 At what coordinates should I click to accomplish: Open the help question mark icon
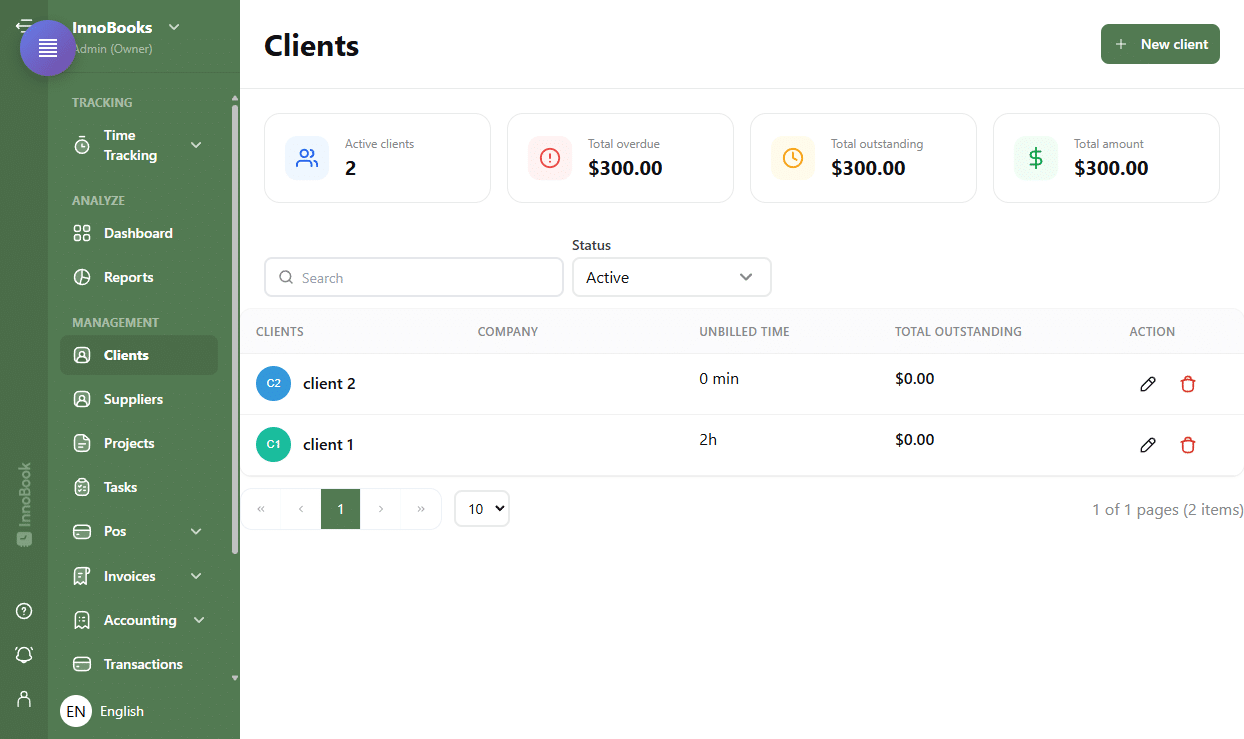point(24,611)
